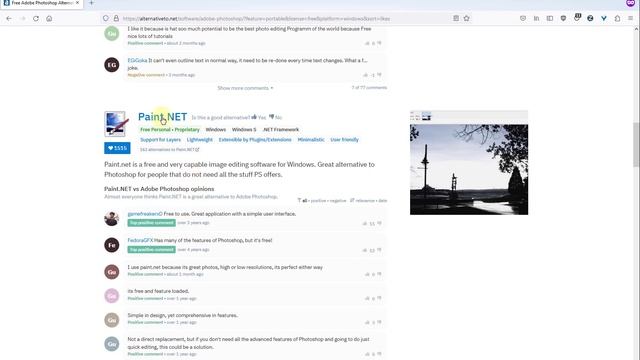Viewport: 640px width, 360px height.
Task: Open gamefreakenO user profile link
Action: point(145,214)
